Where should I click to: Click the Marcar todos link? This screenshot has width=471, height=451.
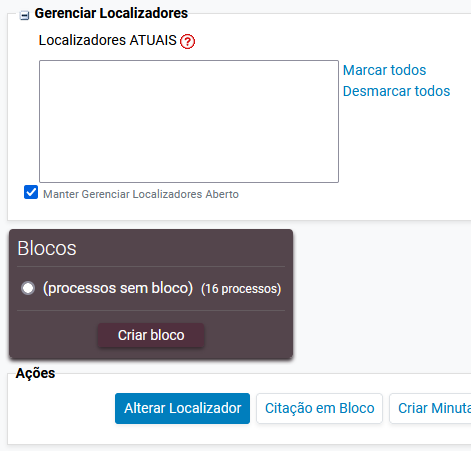tap(384, 70)
